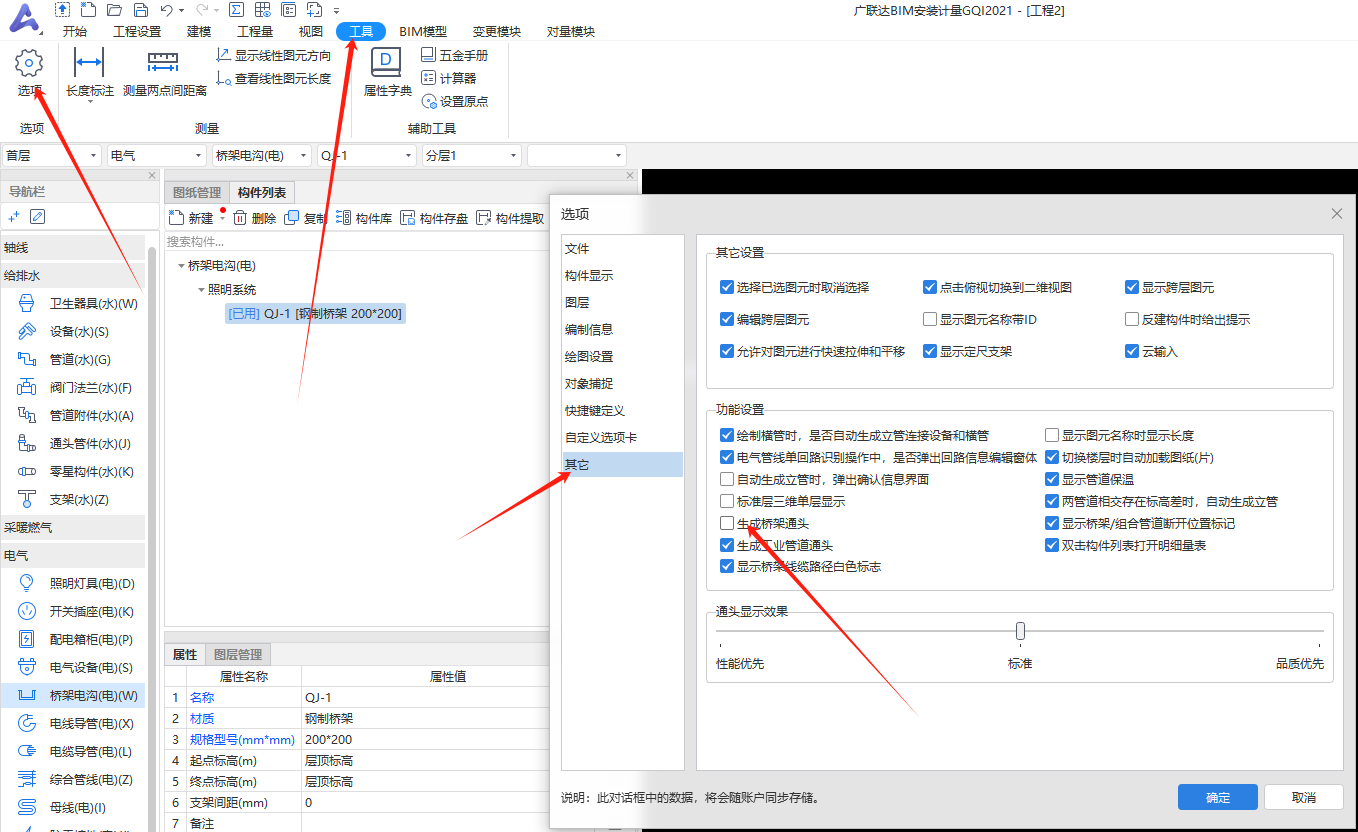Collapse the 照明系统 tree node
1358x832 pixels.
(x=201, y=290)
